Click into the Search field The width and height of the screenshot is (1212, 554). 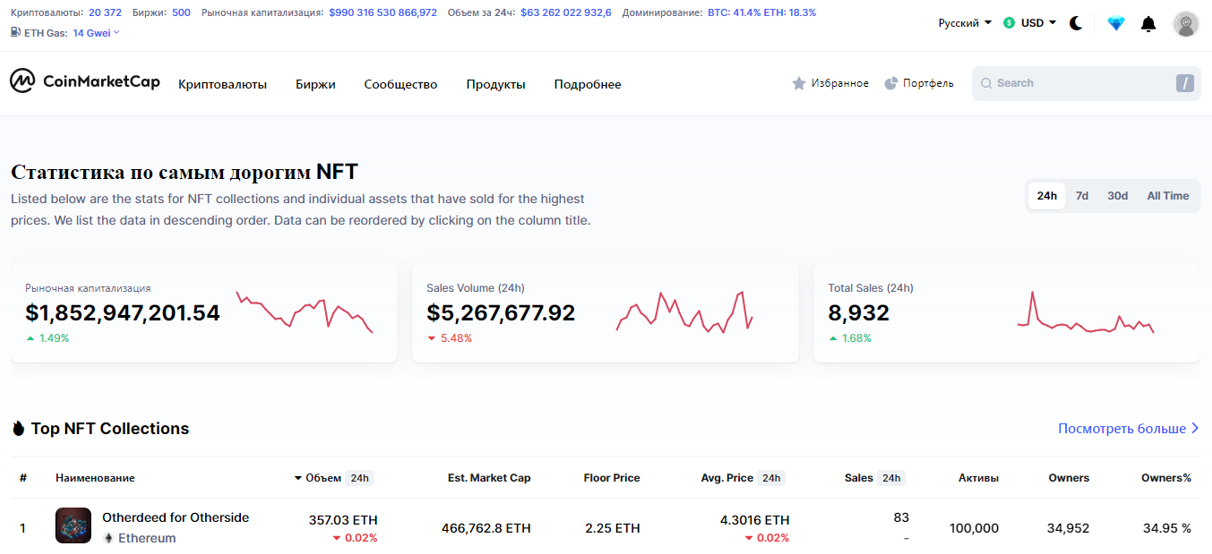tap(1086, 83)
